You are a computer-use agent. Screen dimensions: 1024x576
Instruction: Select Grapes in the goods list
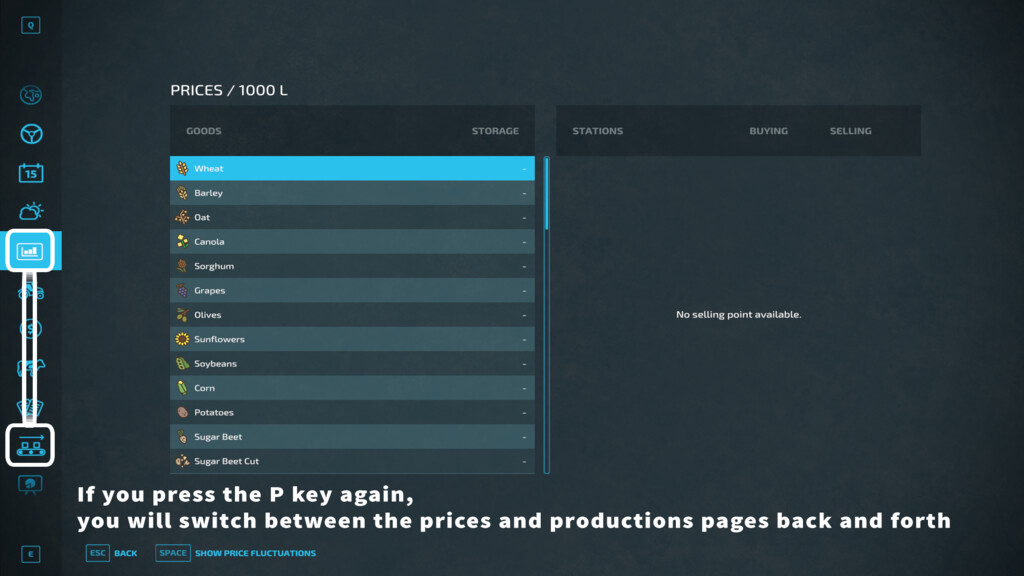click(351, 291)
